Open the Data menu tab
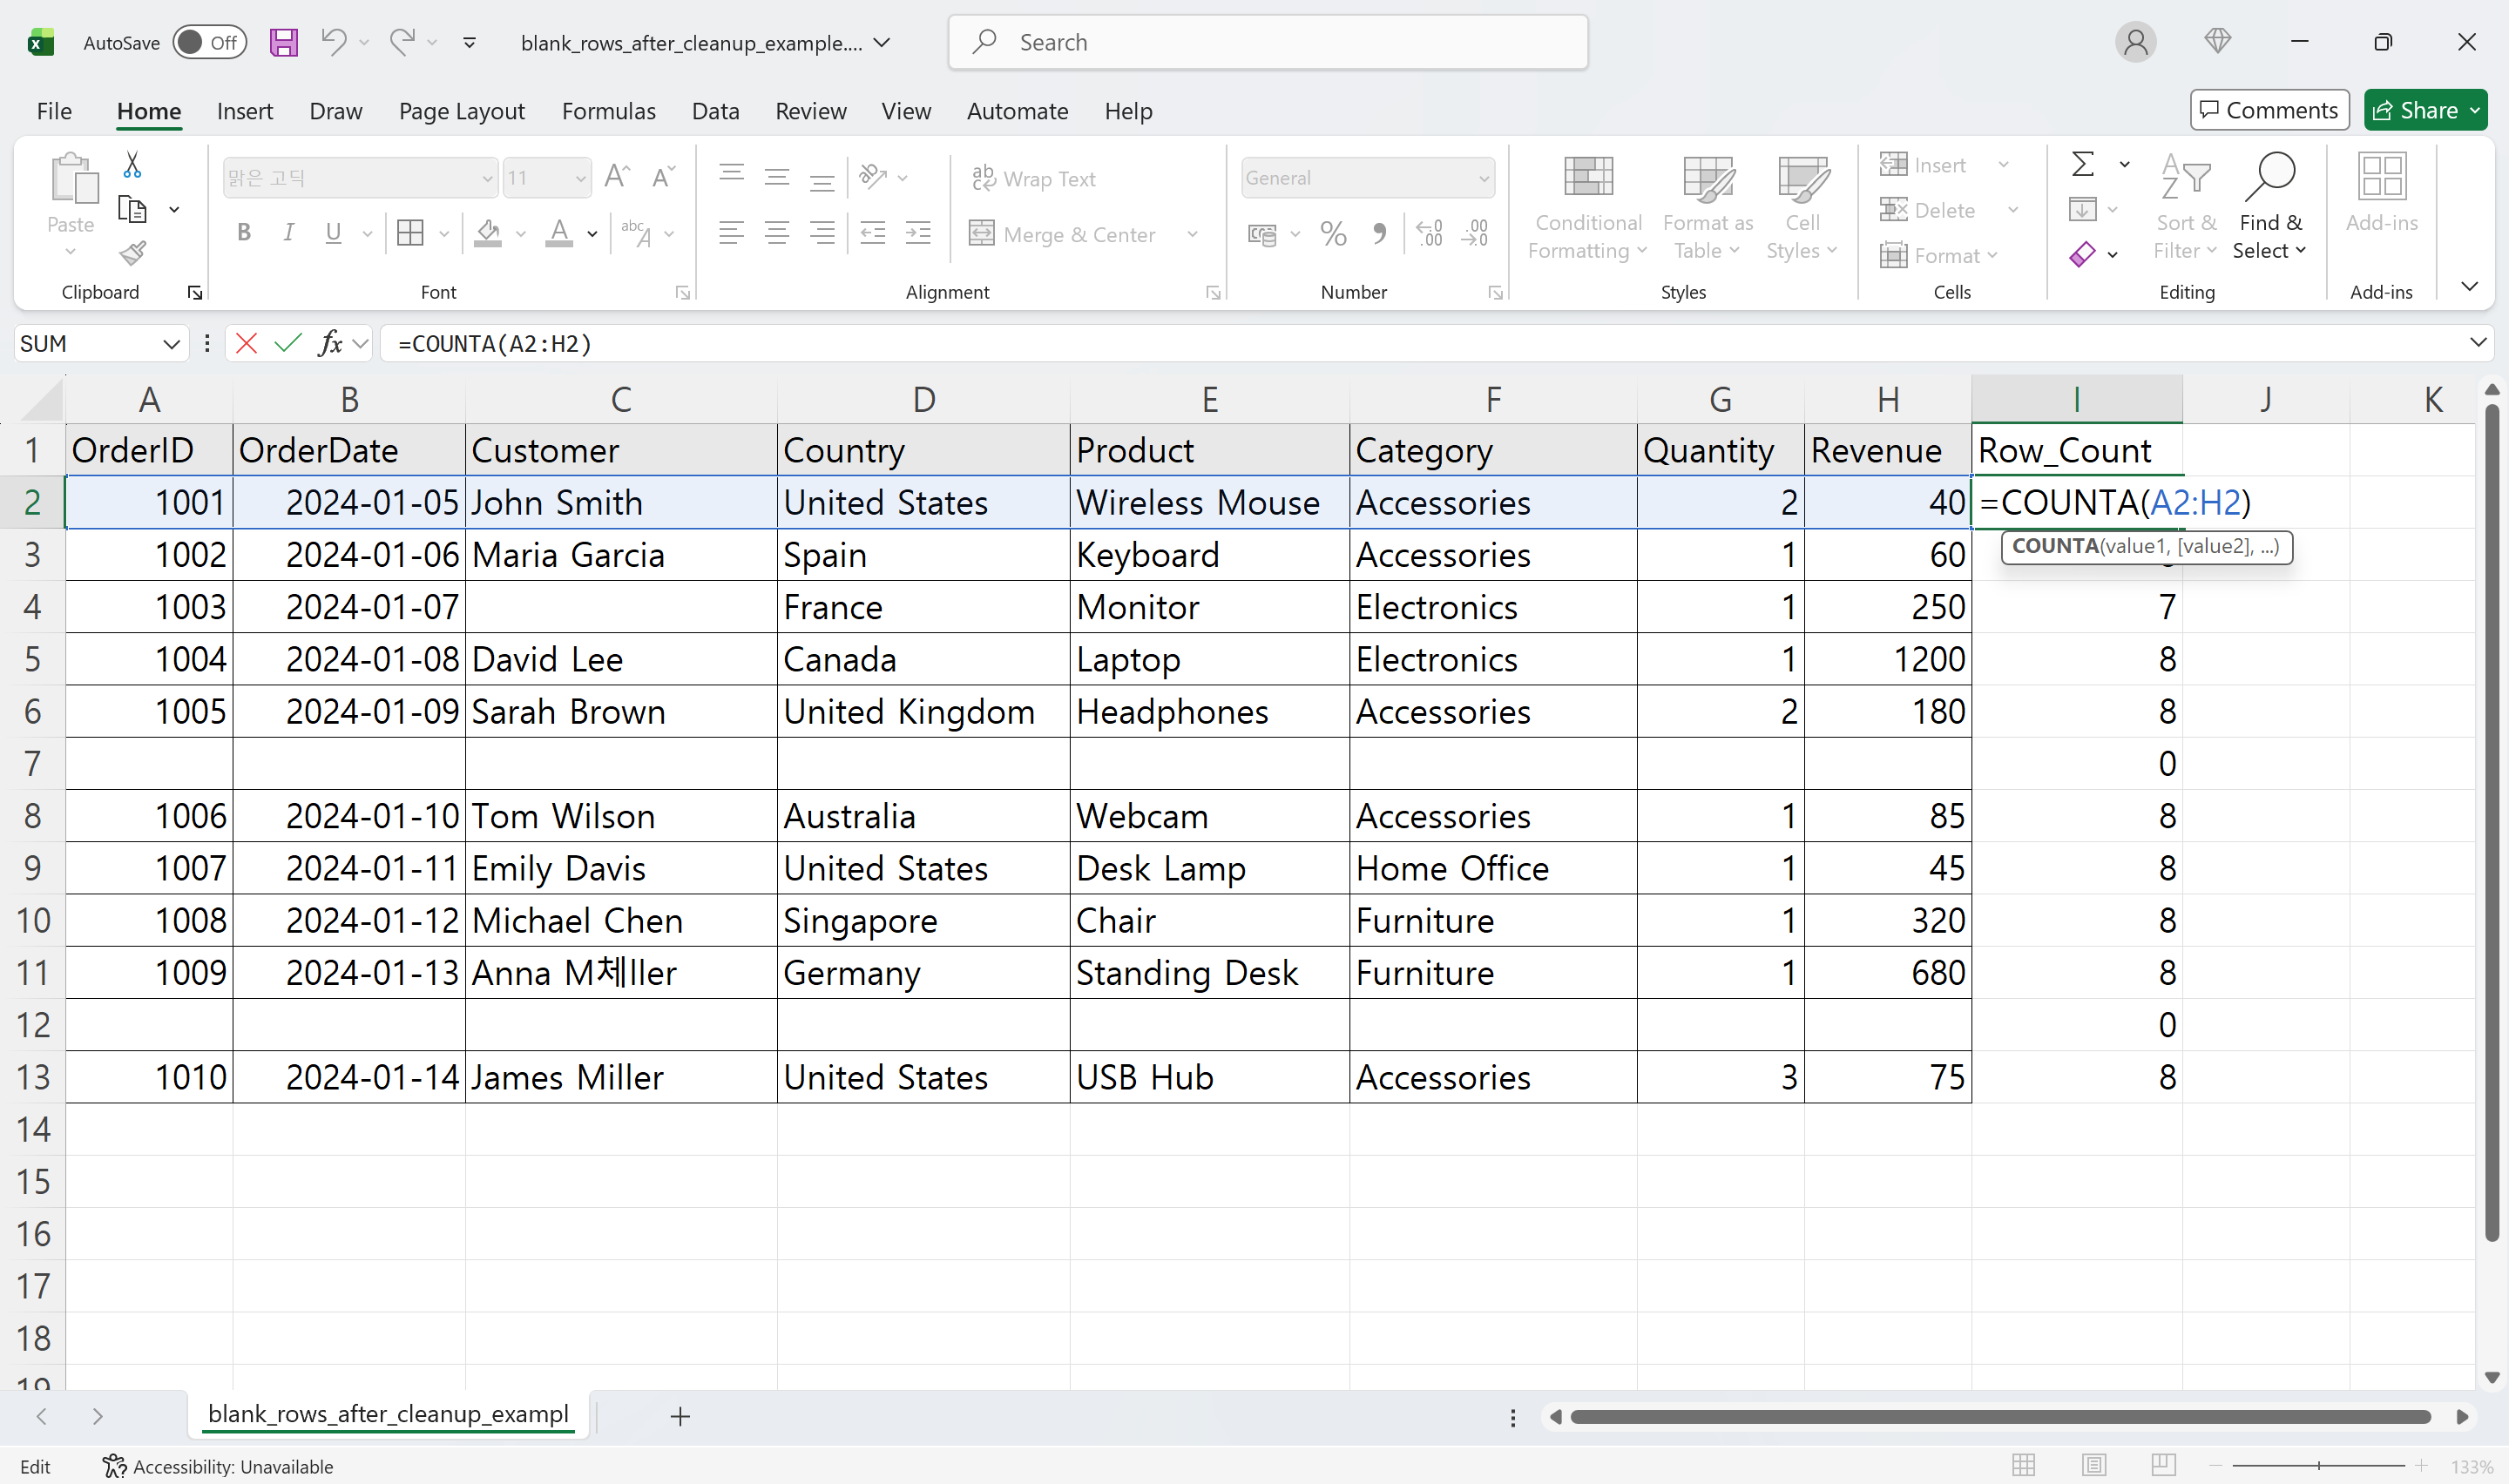 coord(714,111)
